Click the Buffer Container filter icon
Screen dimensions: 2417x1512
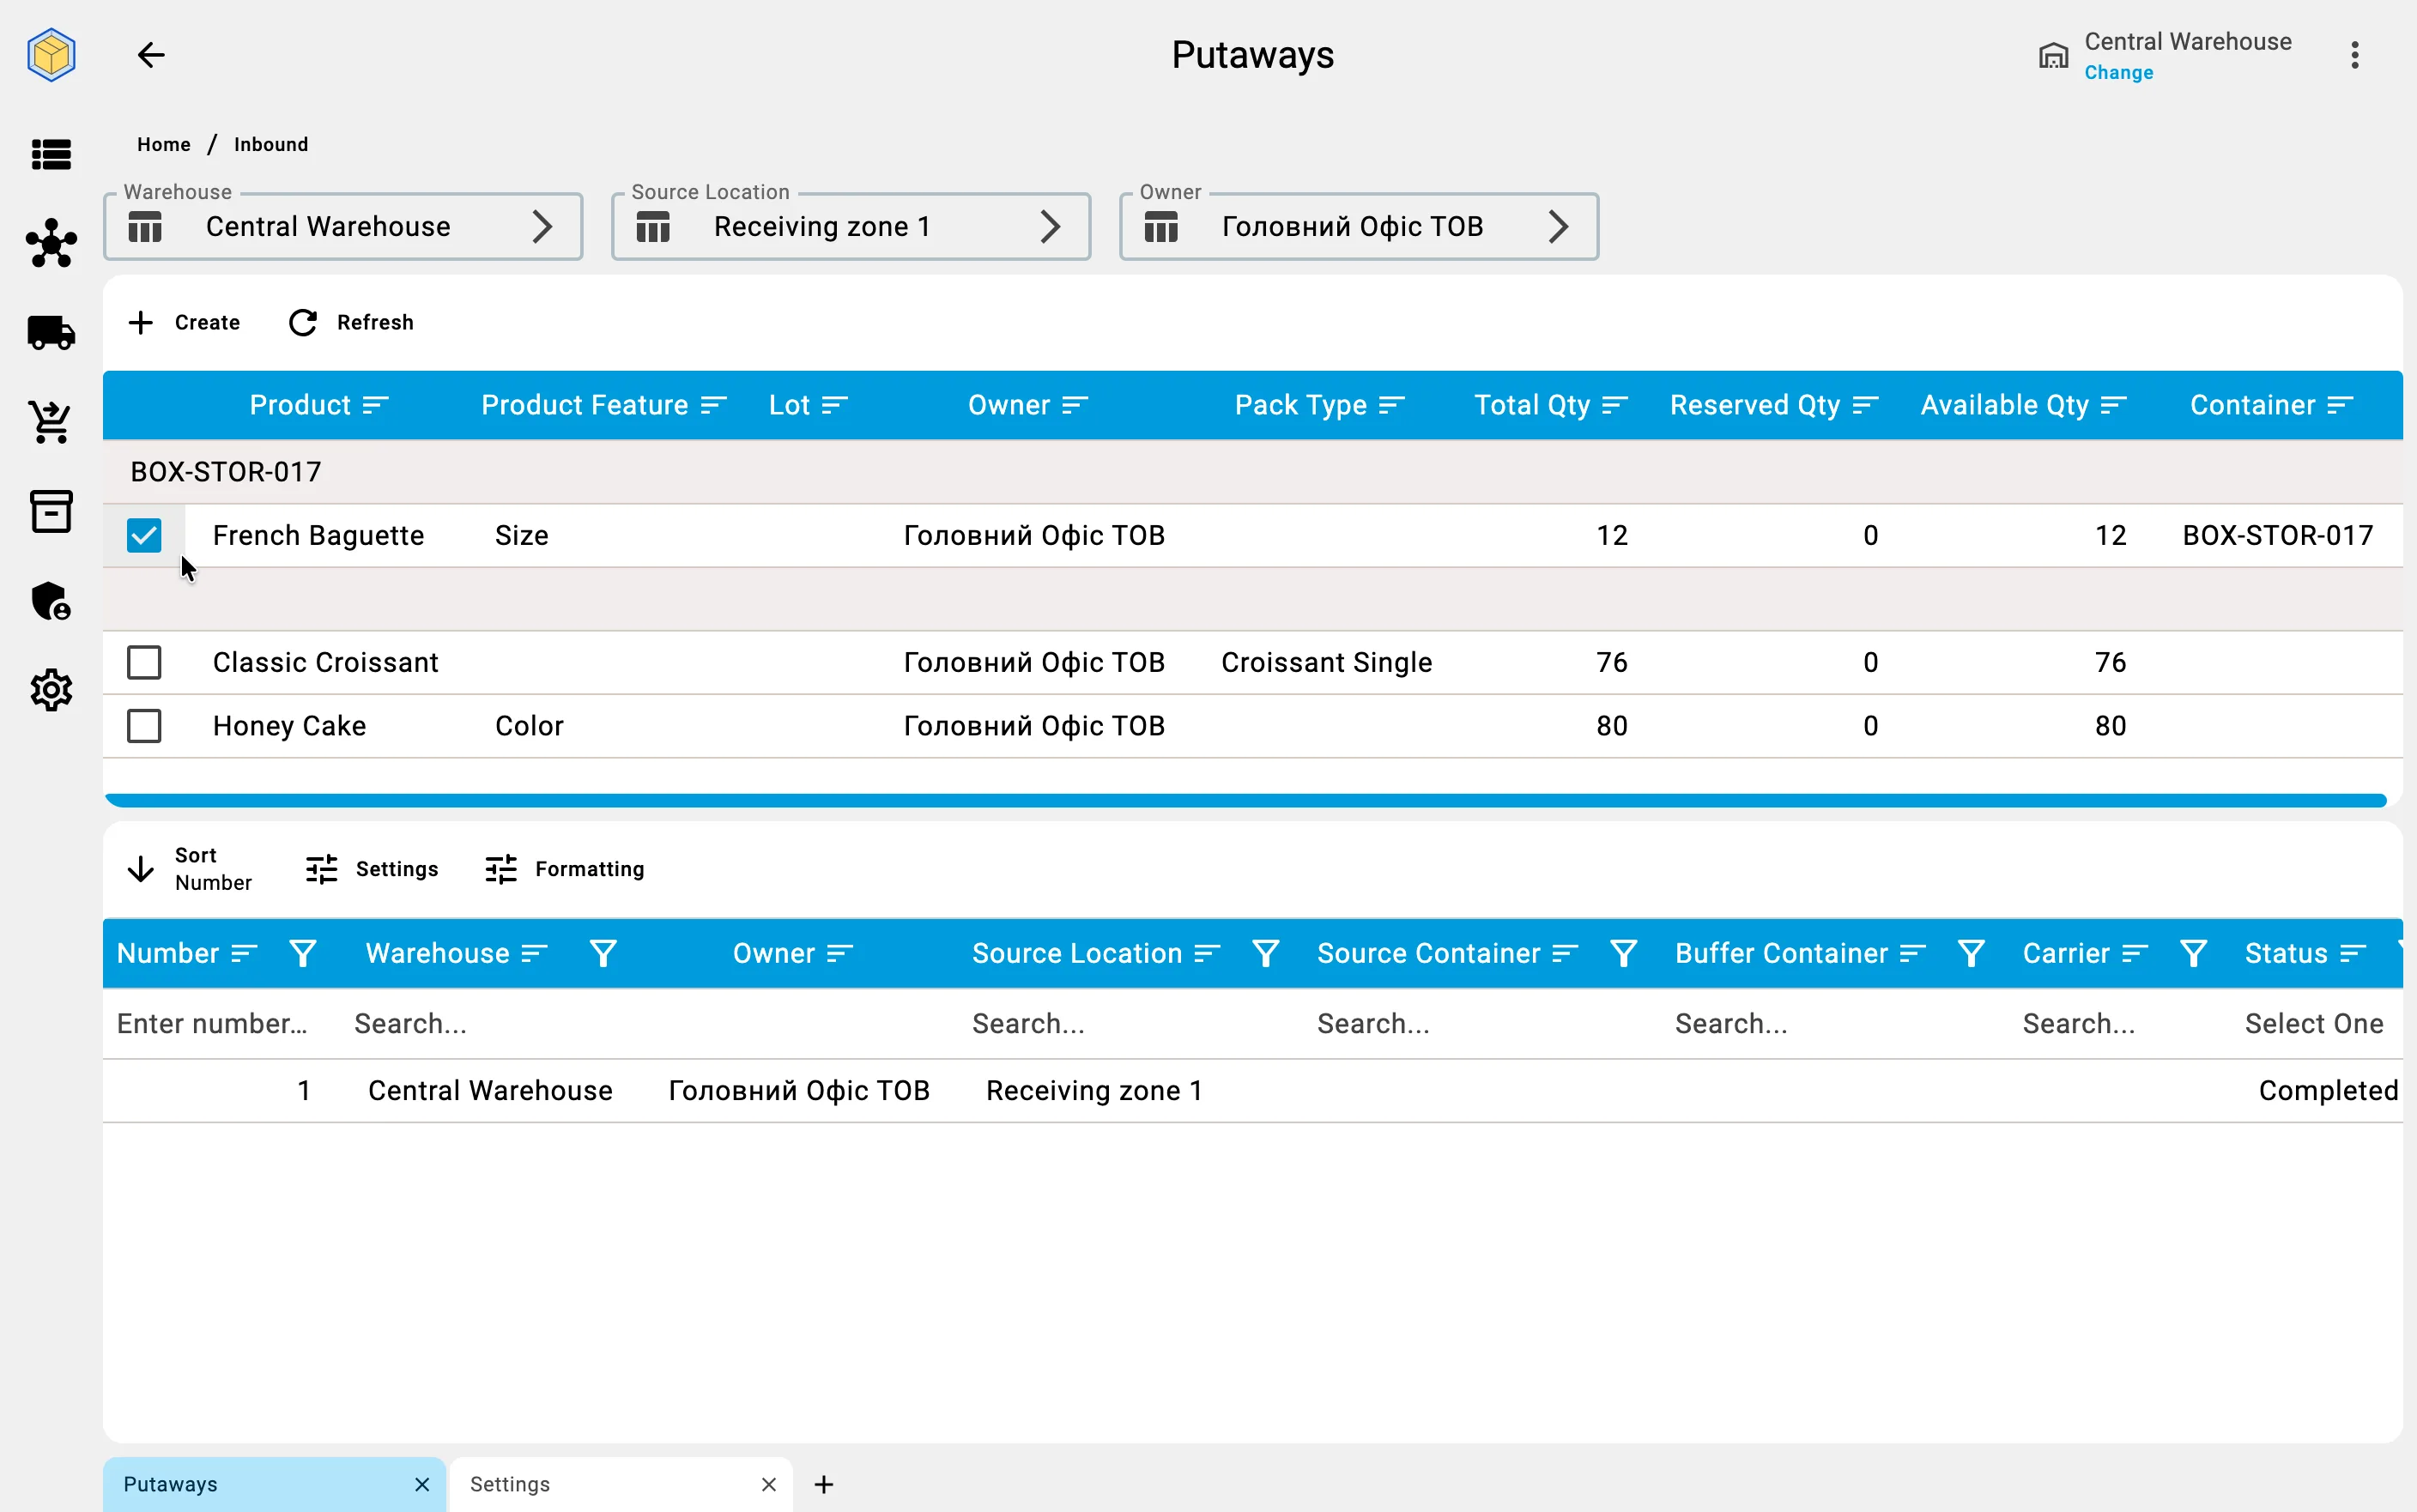(x=1971, y=953)
